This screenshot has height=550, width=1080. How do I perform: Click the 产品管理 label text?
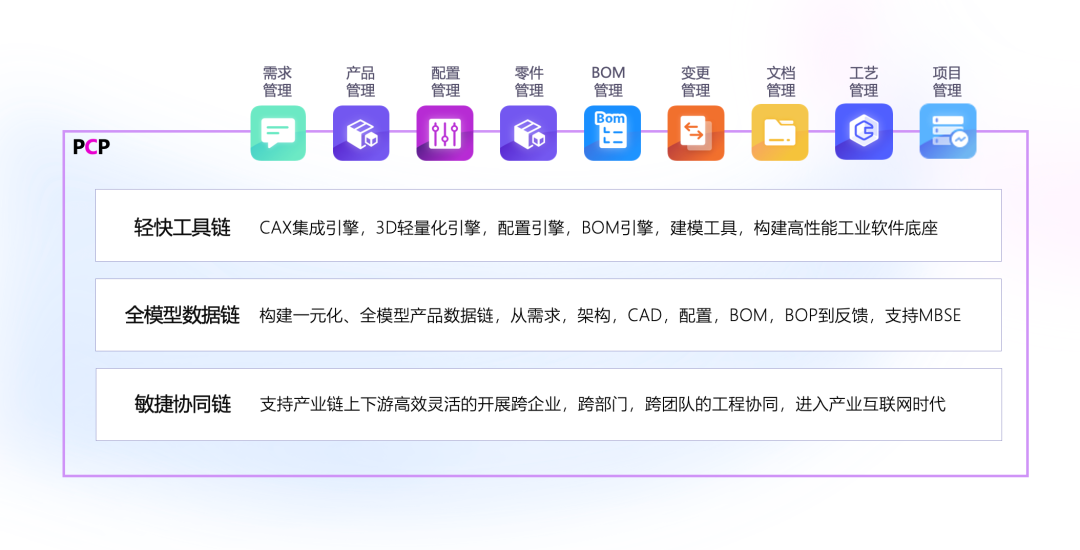[360, 81]
